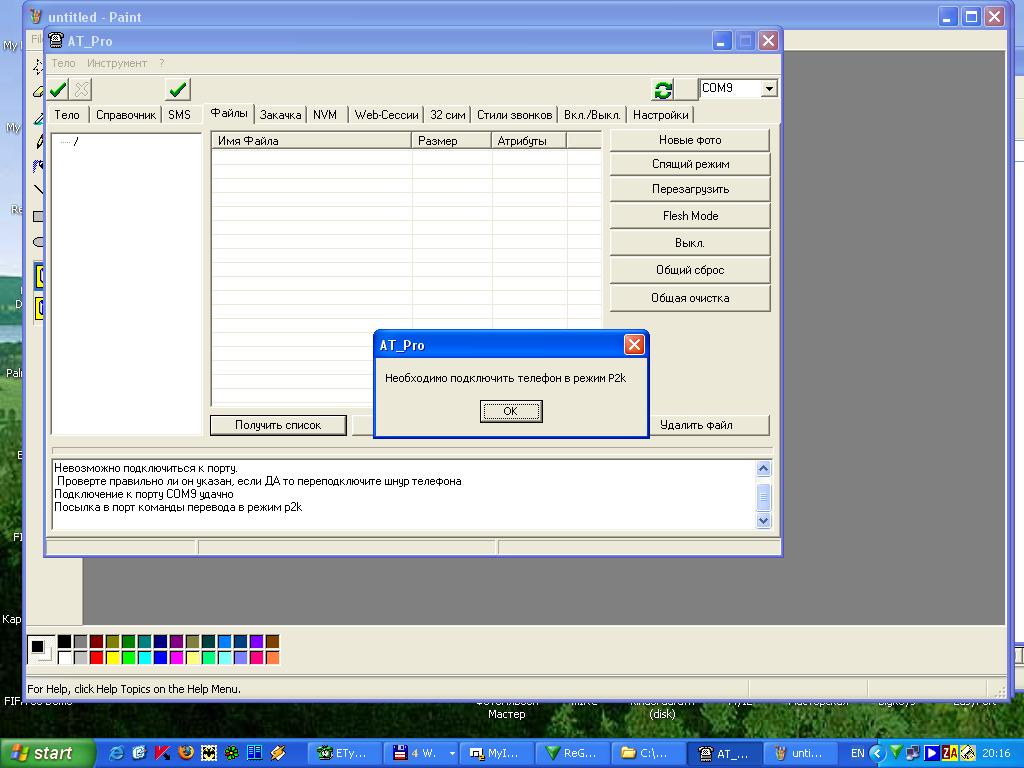Open the 32 сим tab
Viewport: 1024px width, 768px height.
(x=448, y=115)
